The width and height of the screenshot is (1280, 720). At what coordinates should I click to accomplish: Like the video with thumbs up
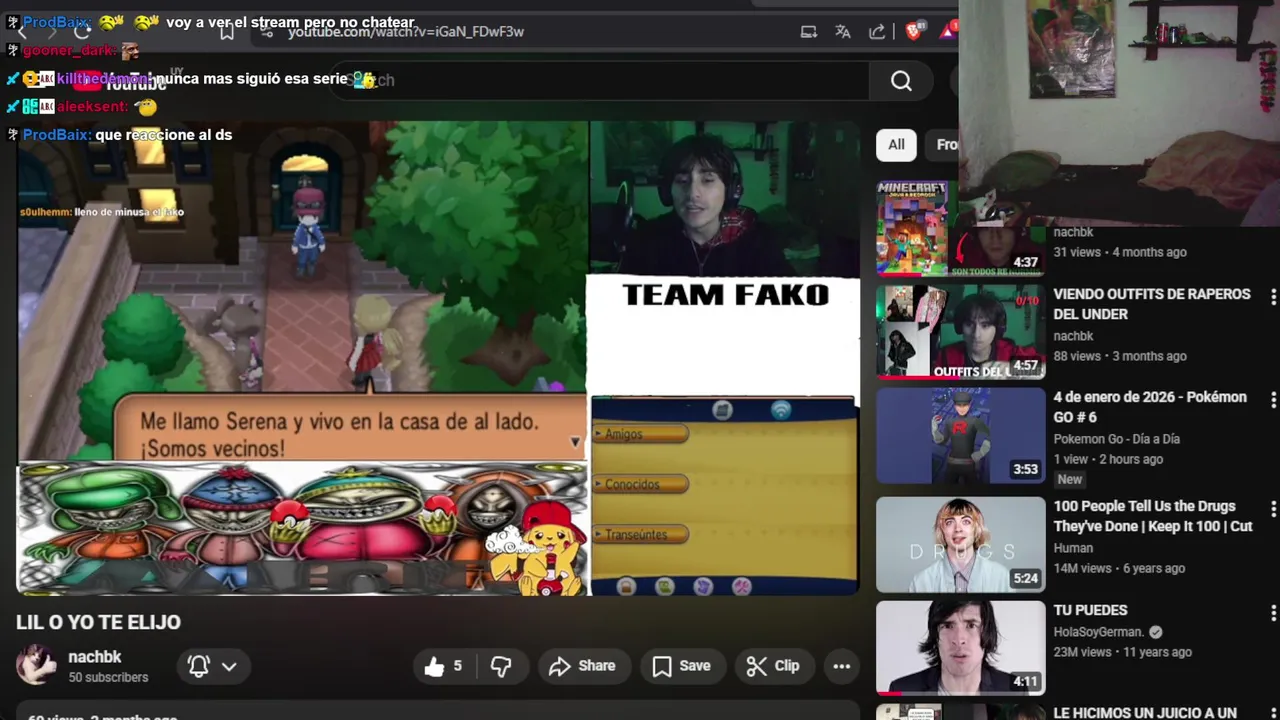pos(445,666)
